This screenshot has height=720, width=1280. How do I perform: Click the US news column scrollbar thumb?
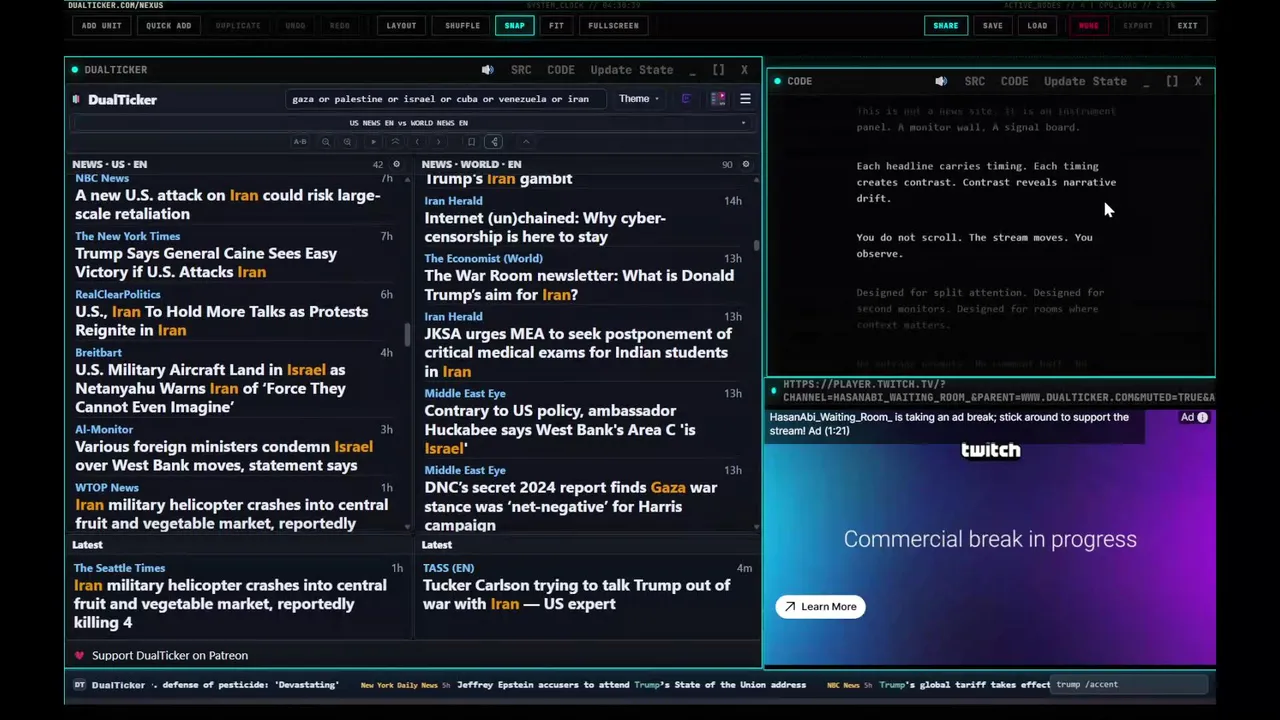tap(407, 335)
